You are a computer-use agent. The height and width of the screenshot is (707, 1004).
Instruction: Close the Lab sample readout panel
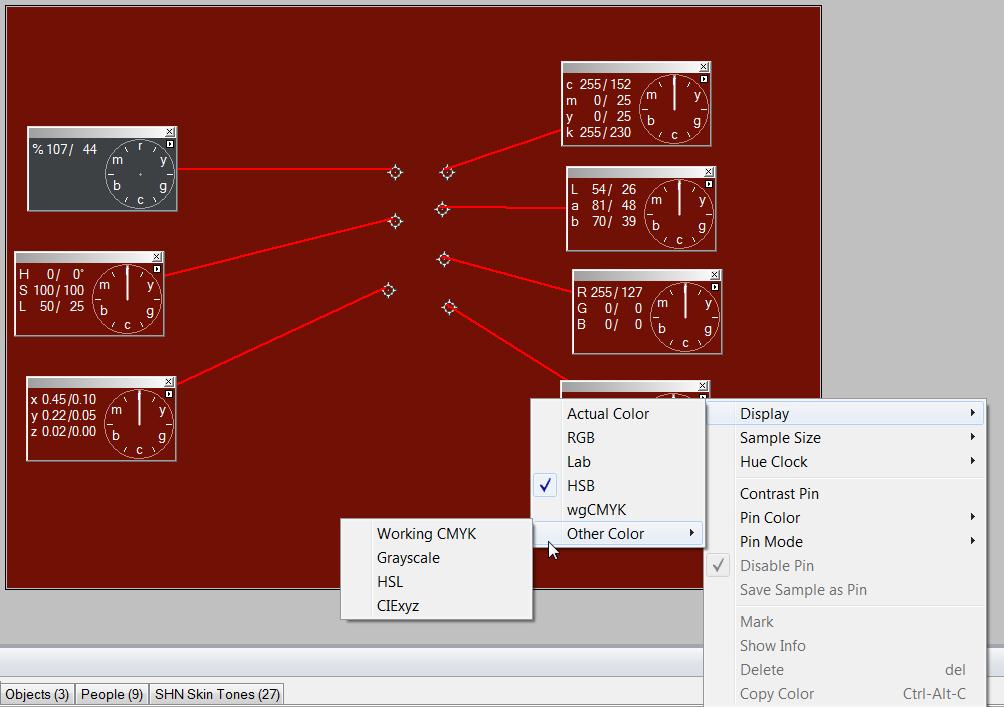coord(709,172)
